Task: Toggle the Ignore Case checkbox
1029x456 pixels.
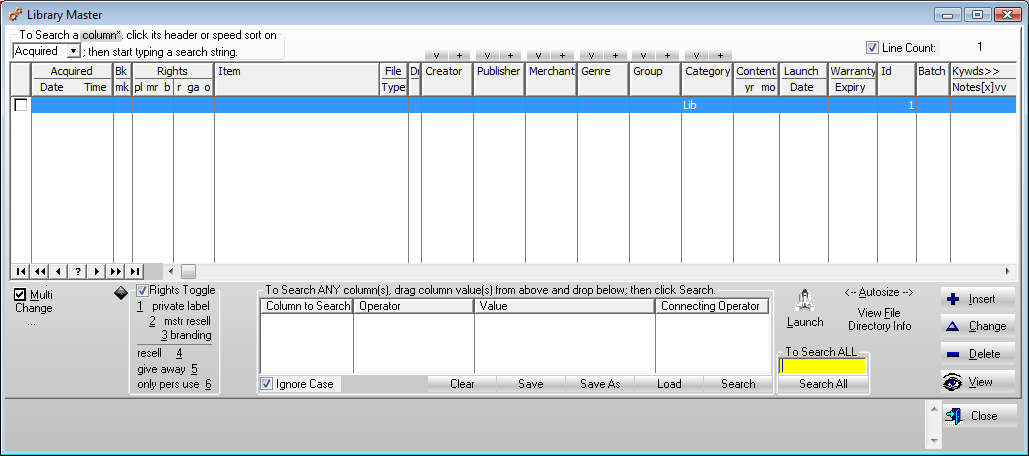Action: pos(266,384)
